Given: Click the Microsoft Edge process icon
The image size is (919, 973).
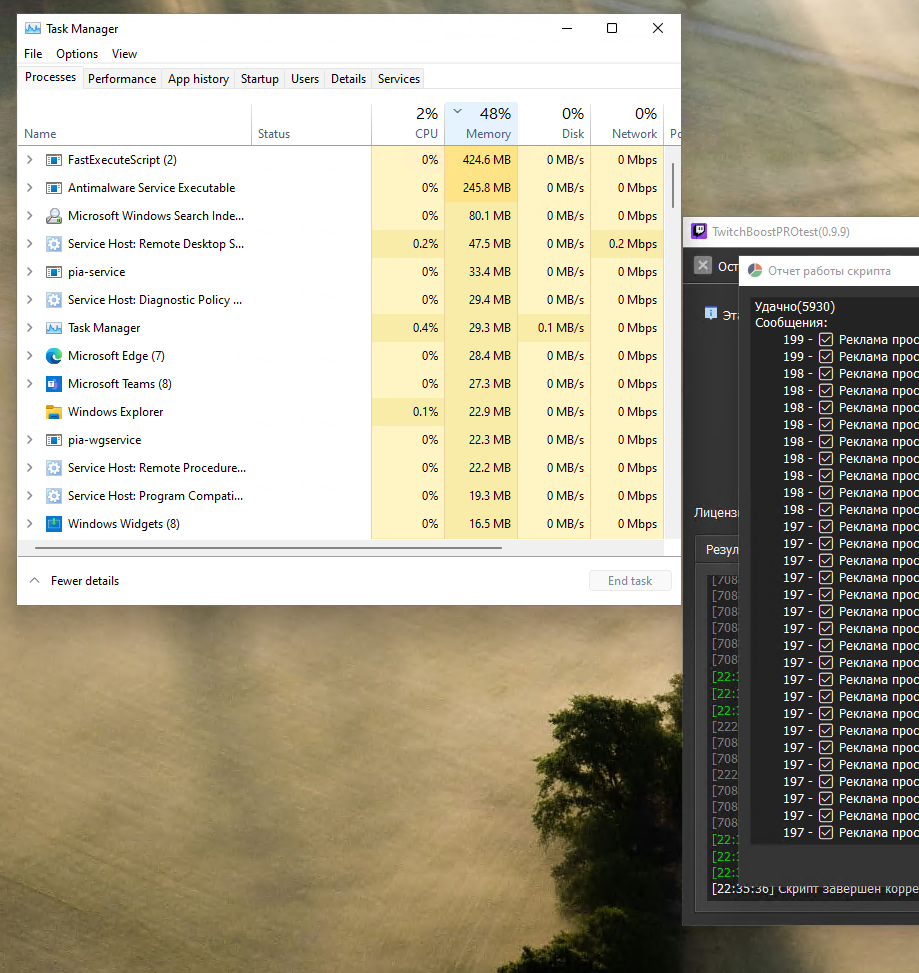Looking at the screenshot, I should click(x=54, y=356).
